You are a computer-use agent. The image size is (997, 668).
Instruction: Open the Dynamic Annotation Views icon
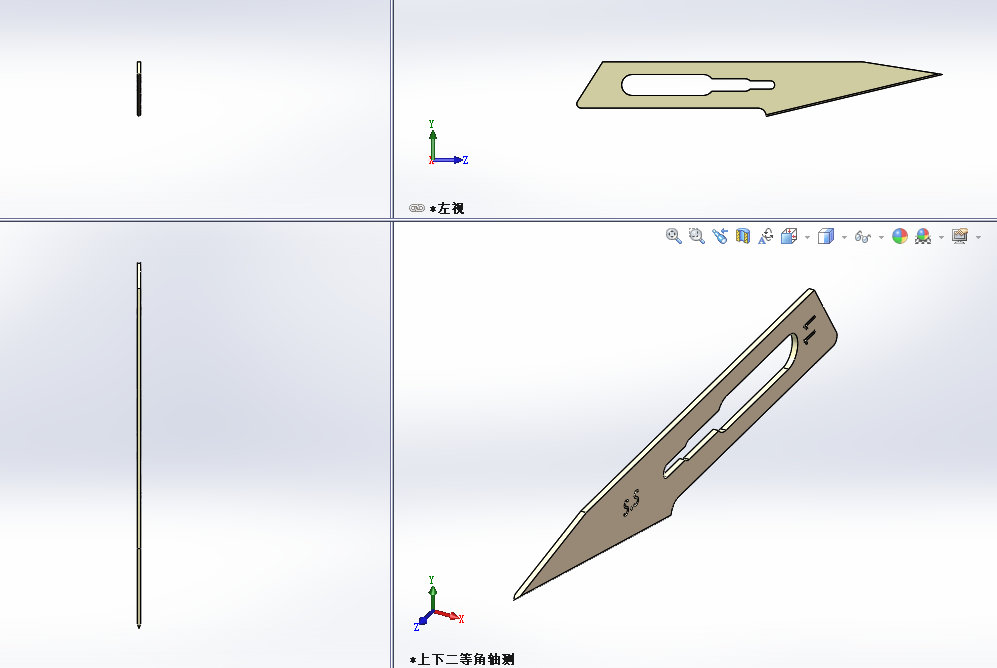(x=766, y=236)
